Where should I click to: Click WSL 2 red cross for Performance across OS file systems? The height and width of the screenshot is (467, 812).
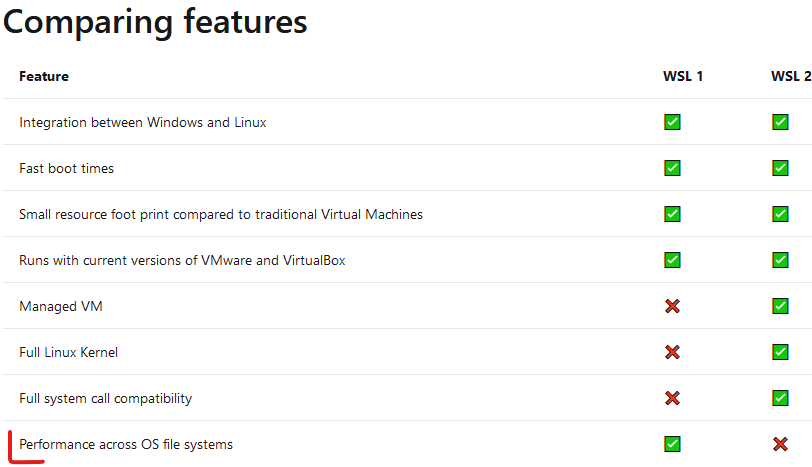[x=780, y=444]
